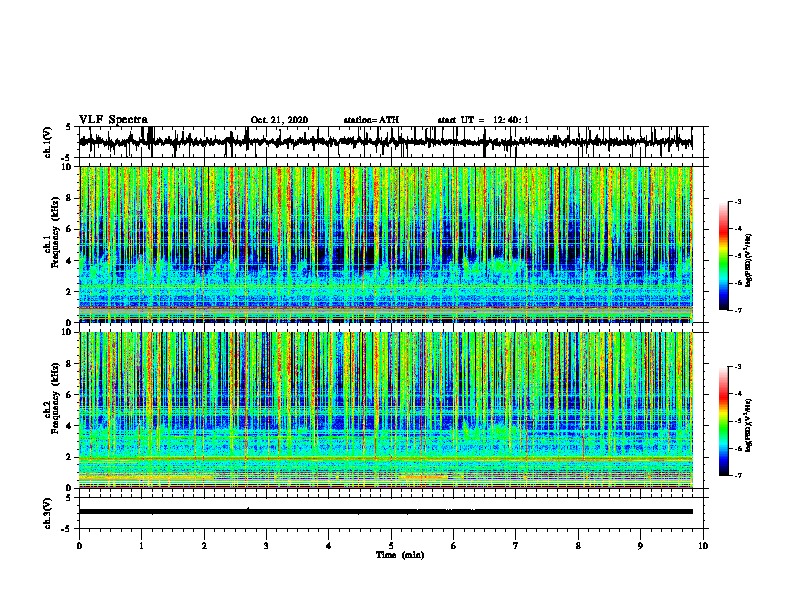Click the "3" tick on the time axis
Viewport: 792px width, 612px height.
[x=266, y=546]
